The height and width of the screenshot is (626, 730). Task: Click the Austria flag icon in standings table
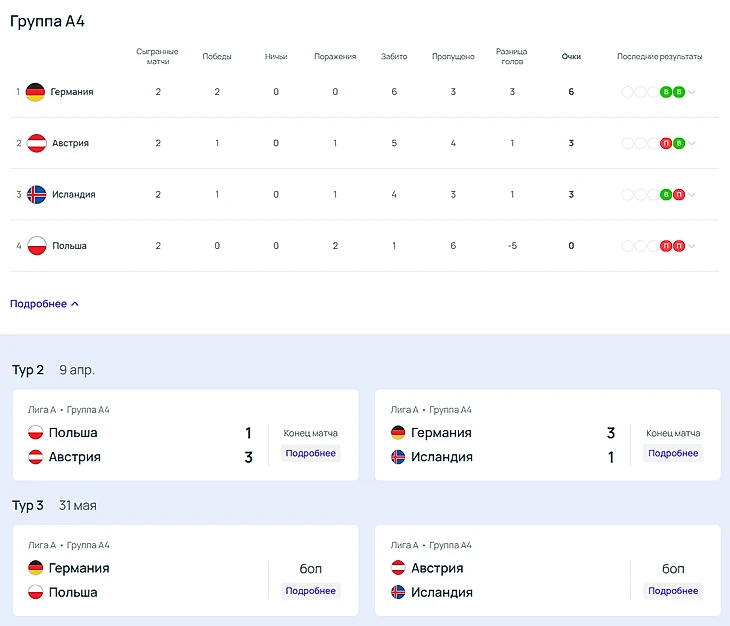[x=36, y=143]
